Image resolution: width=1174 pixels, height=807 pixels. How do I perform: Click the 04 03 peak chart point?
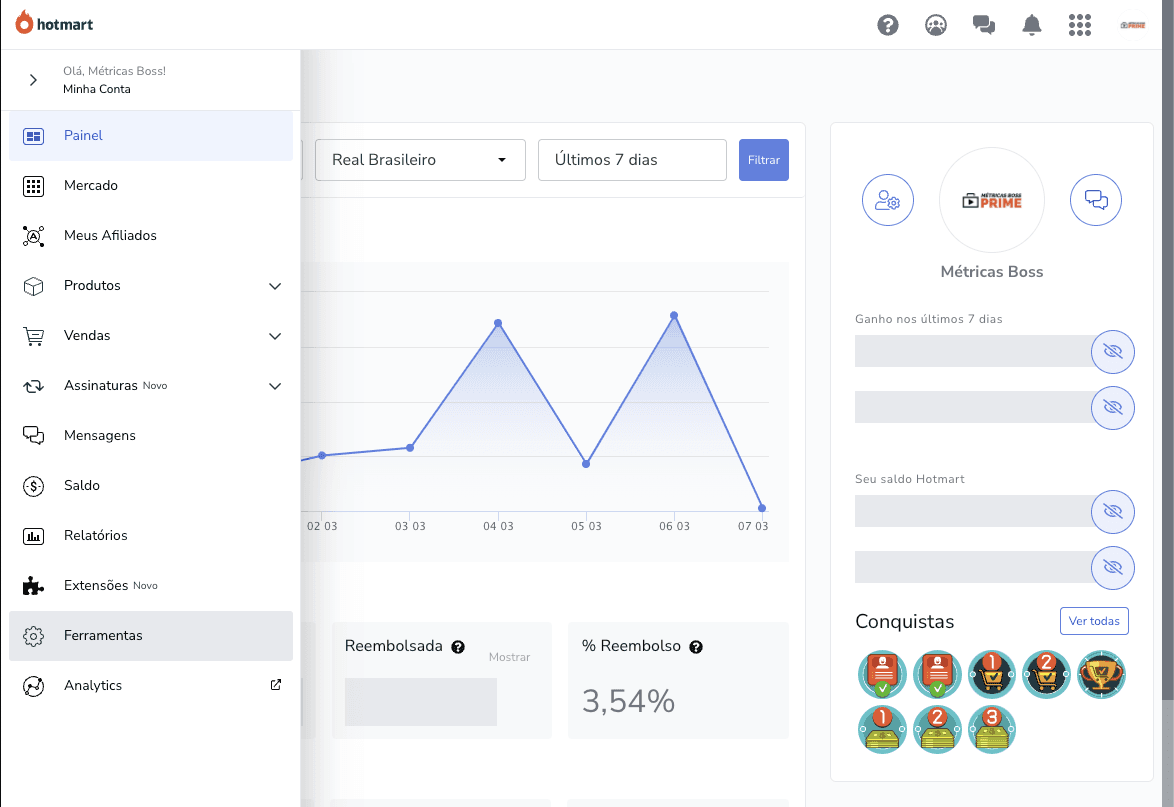point(498,323)
